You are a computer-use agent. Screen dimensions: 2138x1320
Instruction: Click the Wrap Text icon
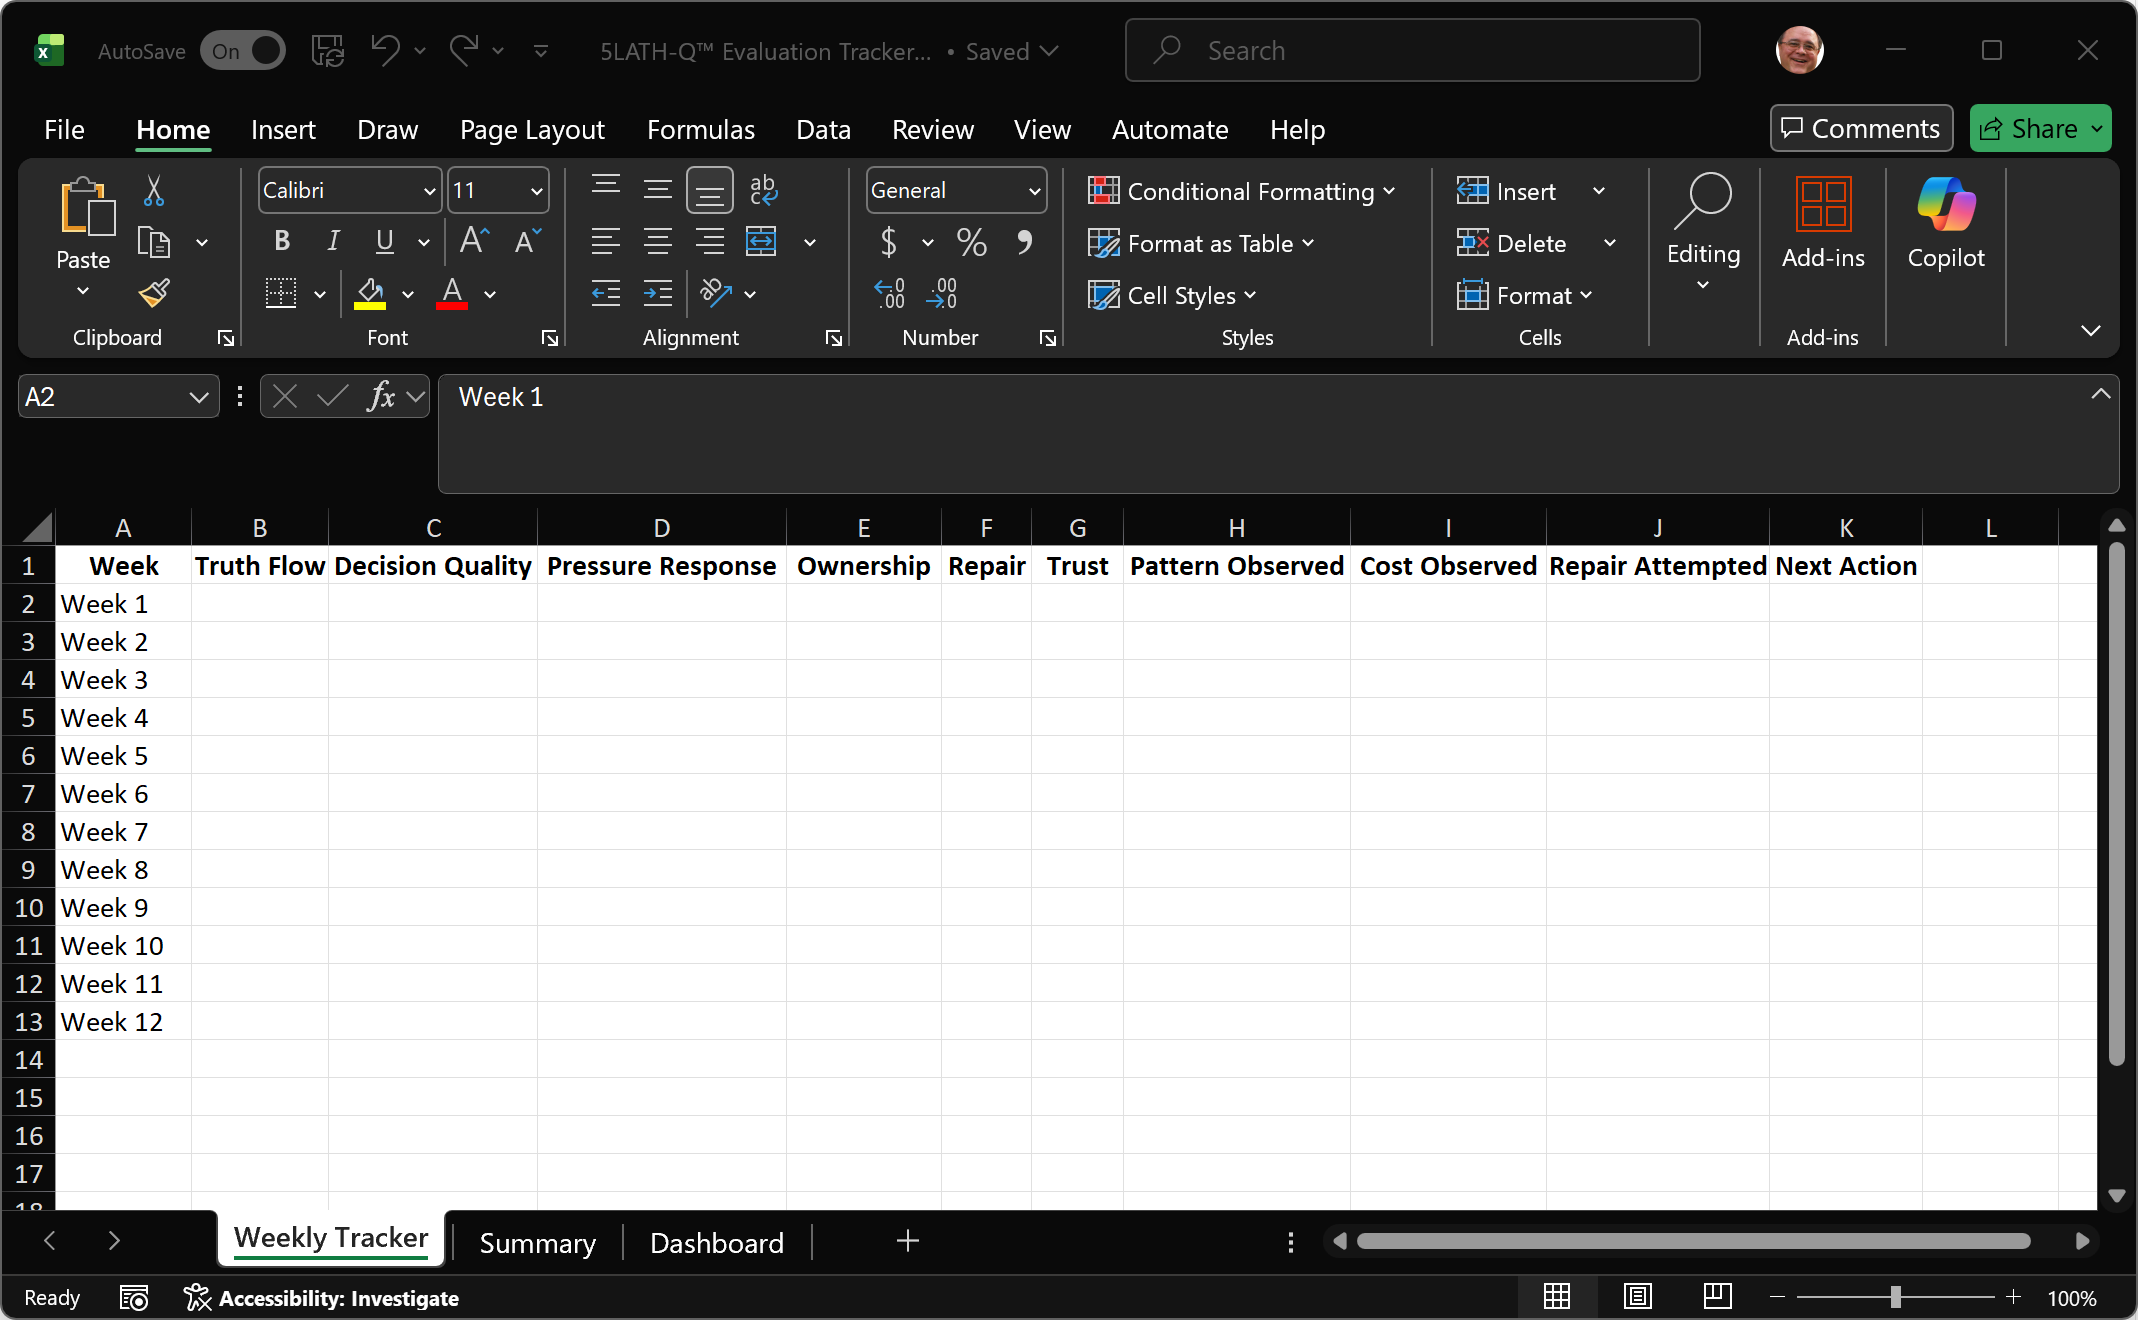pos(763,189)
